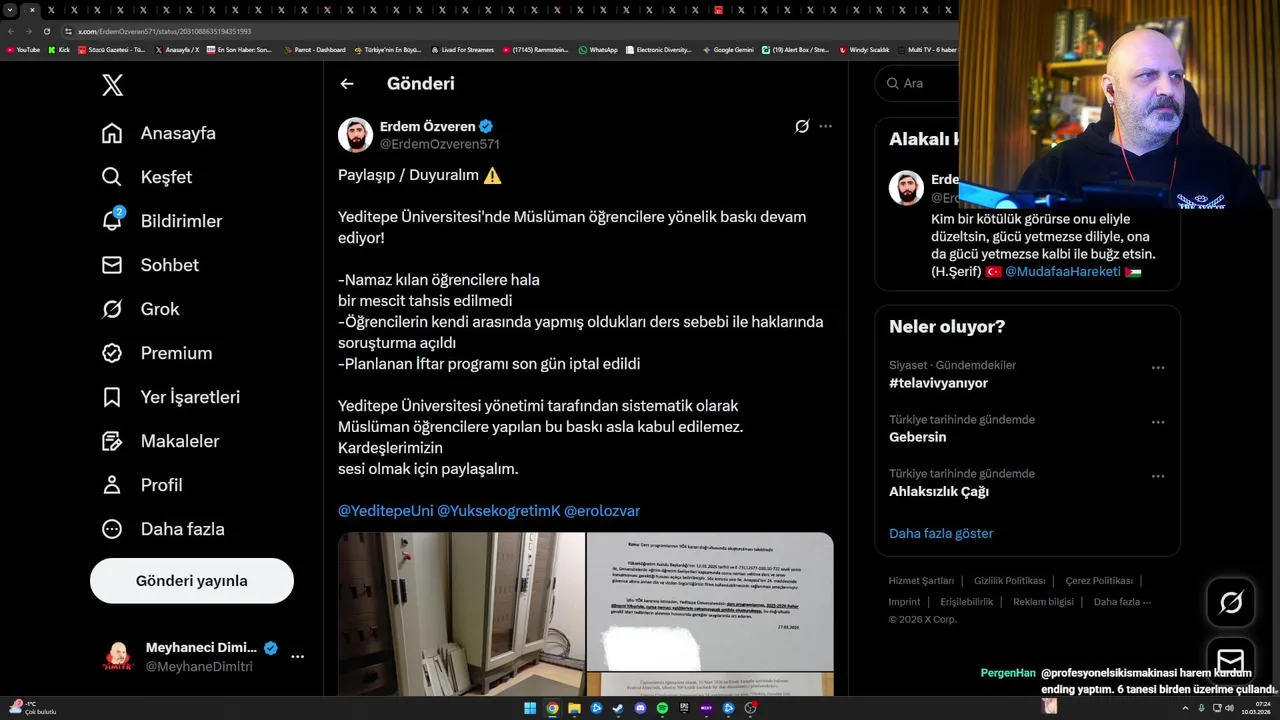Image resolution: width=1280 pixels, height=720 pixels.
Task: Open Sohbet messages
Action: coord(151,265)
